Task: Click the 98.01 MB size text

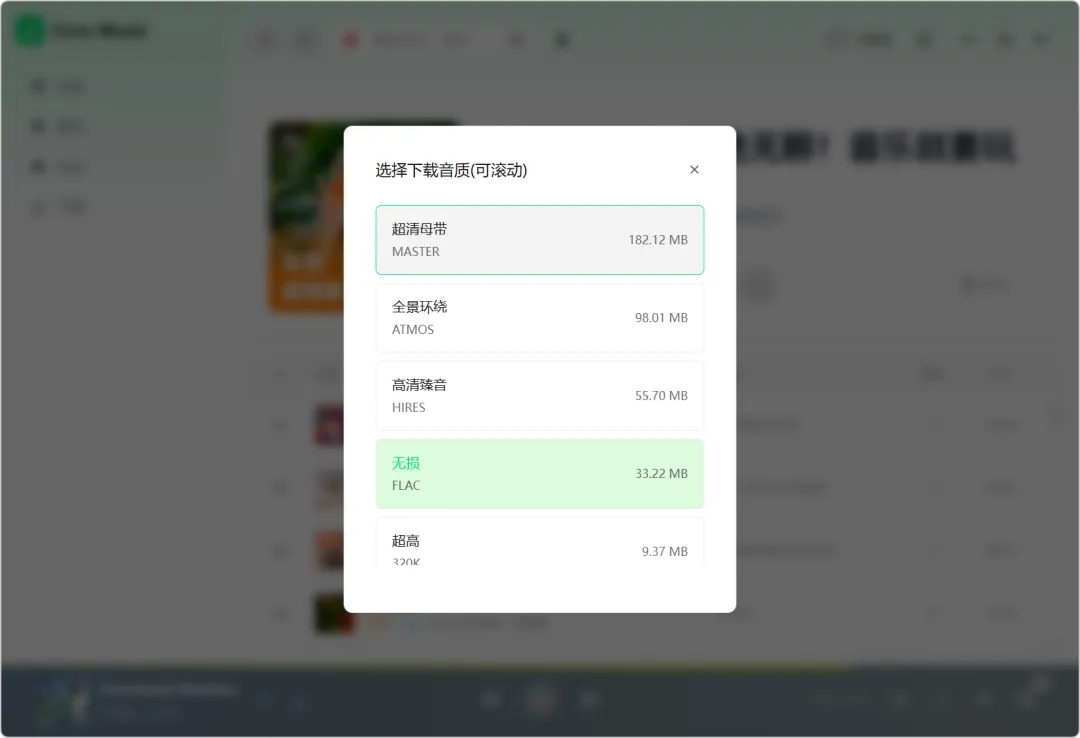Action: click(x=661, y=318)
